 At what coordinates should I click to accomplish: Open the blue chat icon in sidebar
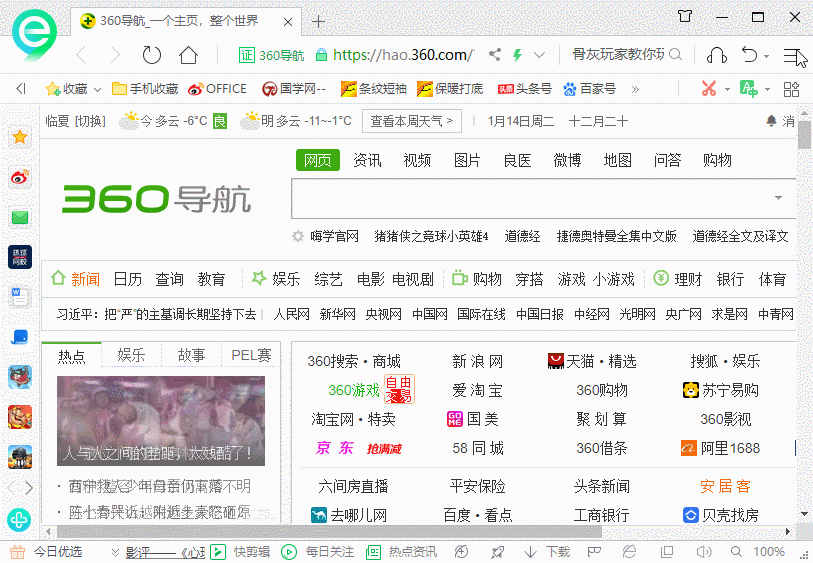20,337
